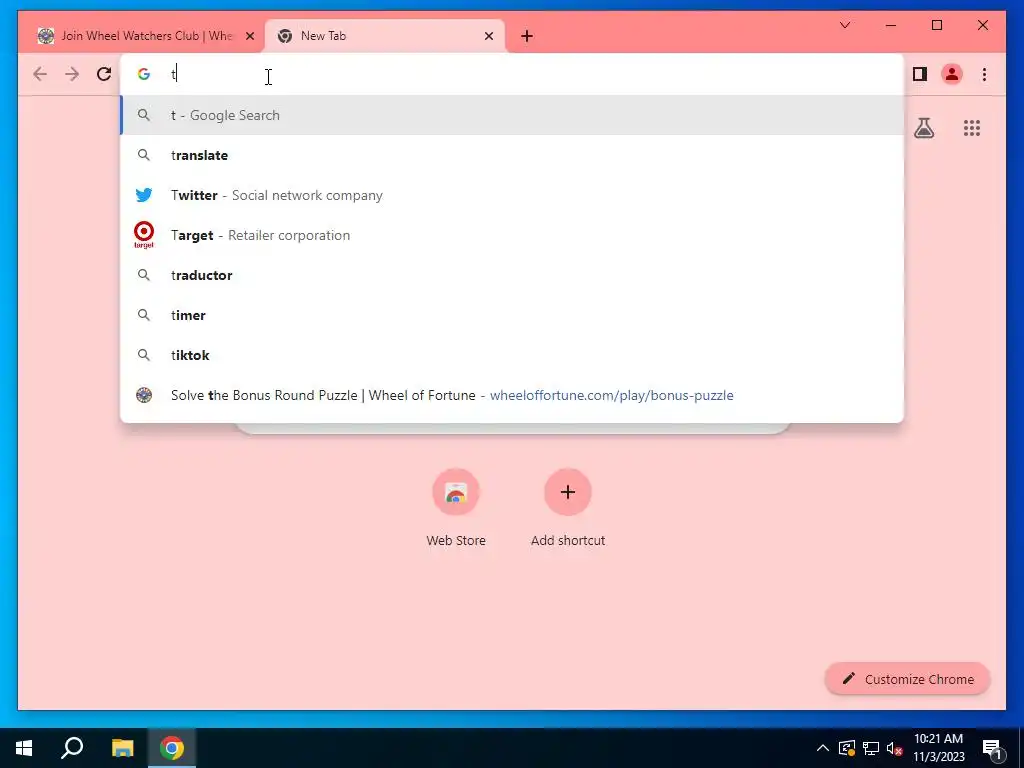Show hidden system tray icons
The image size is (1024, 768).
[x=823, y=748]
